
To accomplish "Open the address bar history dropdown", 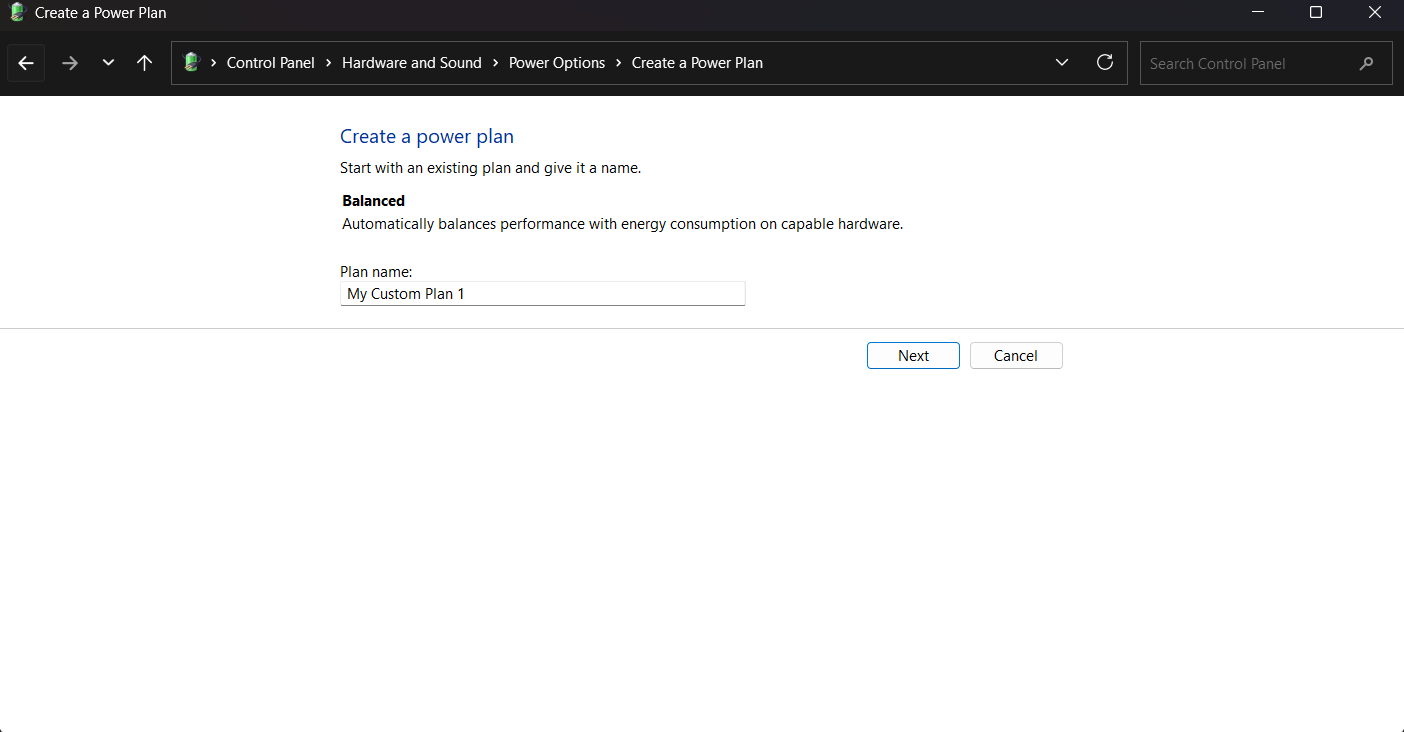I will [x=1062, y=62].
